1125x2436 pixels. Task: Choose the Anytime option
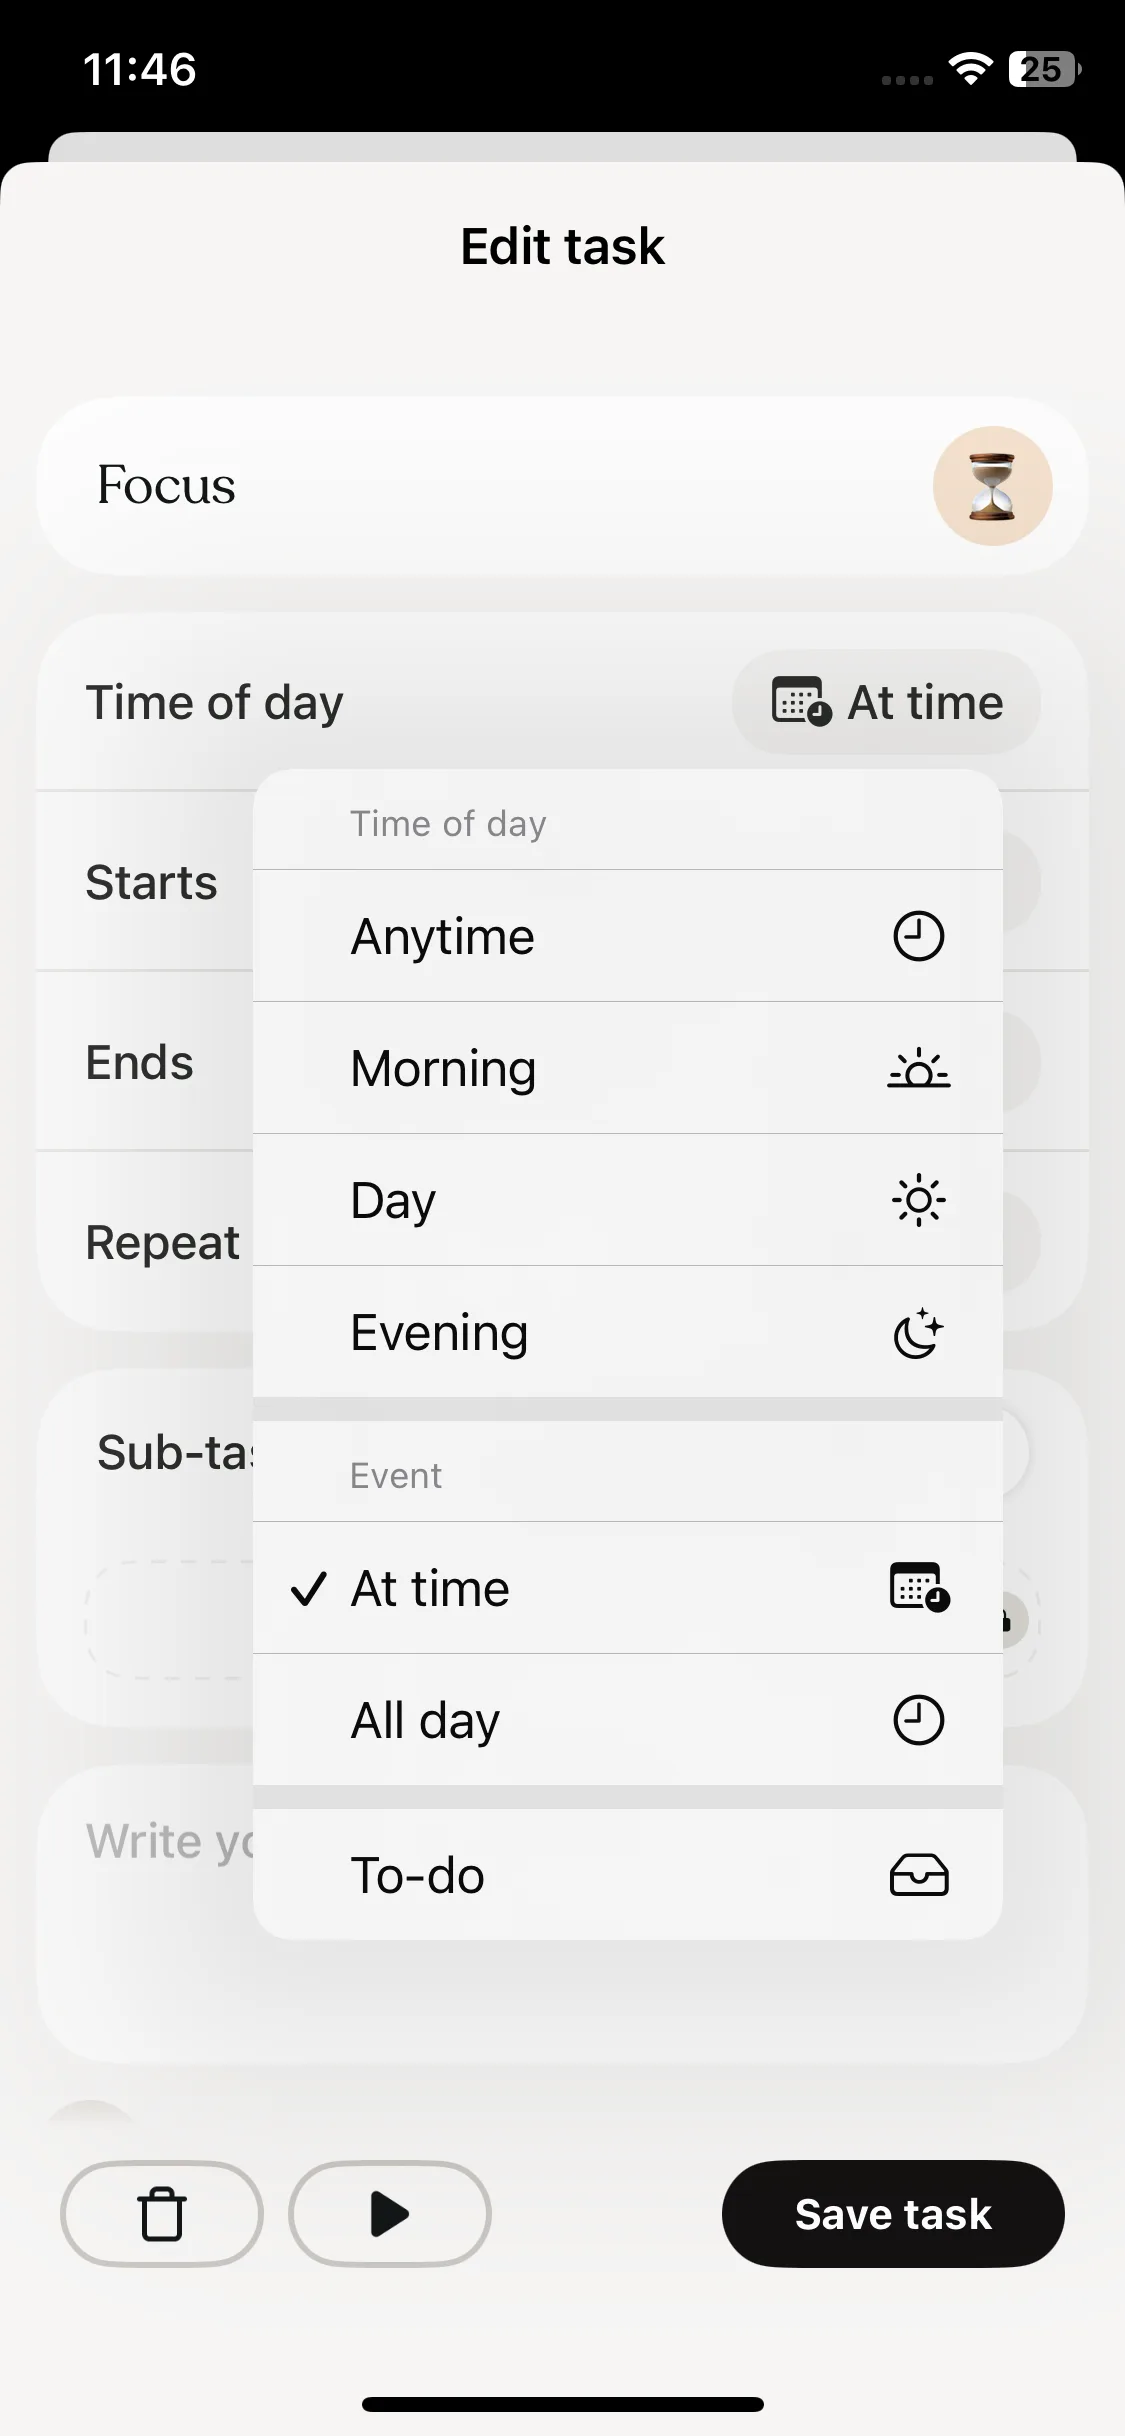click(443, 937)
